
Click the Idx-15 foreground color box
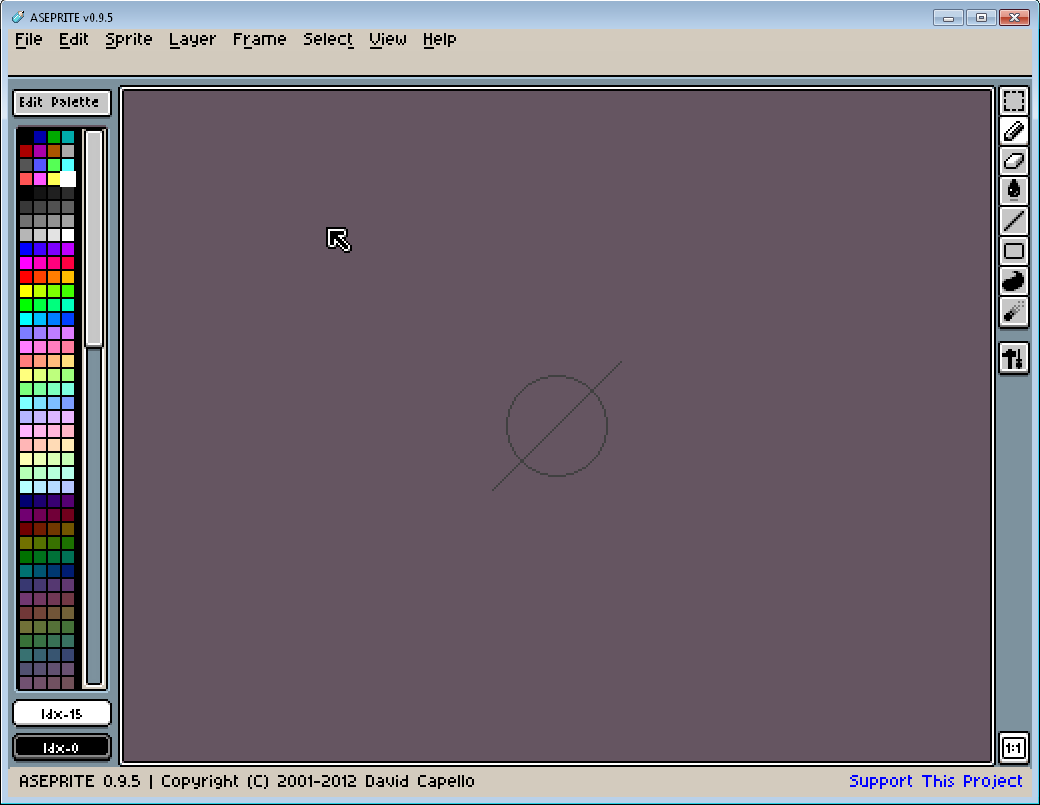pos(62,713)
